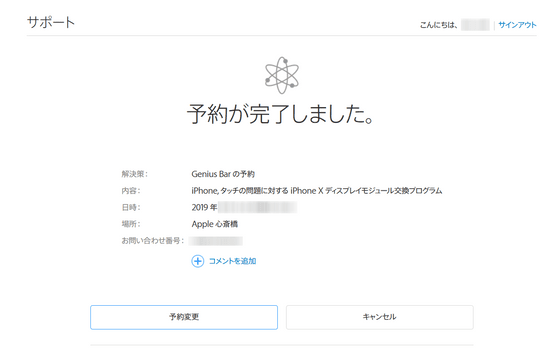The height and width of the screenshot is (360, 560).
Task: Click the Genius Bar atom icon
Action: click(x=282, y=75)
